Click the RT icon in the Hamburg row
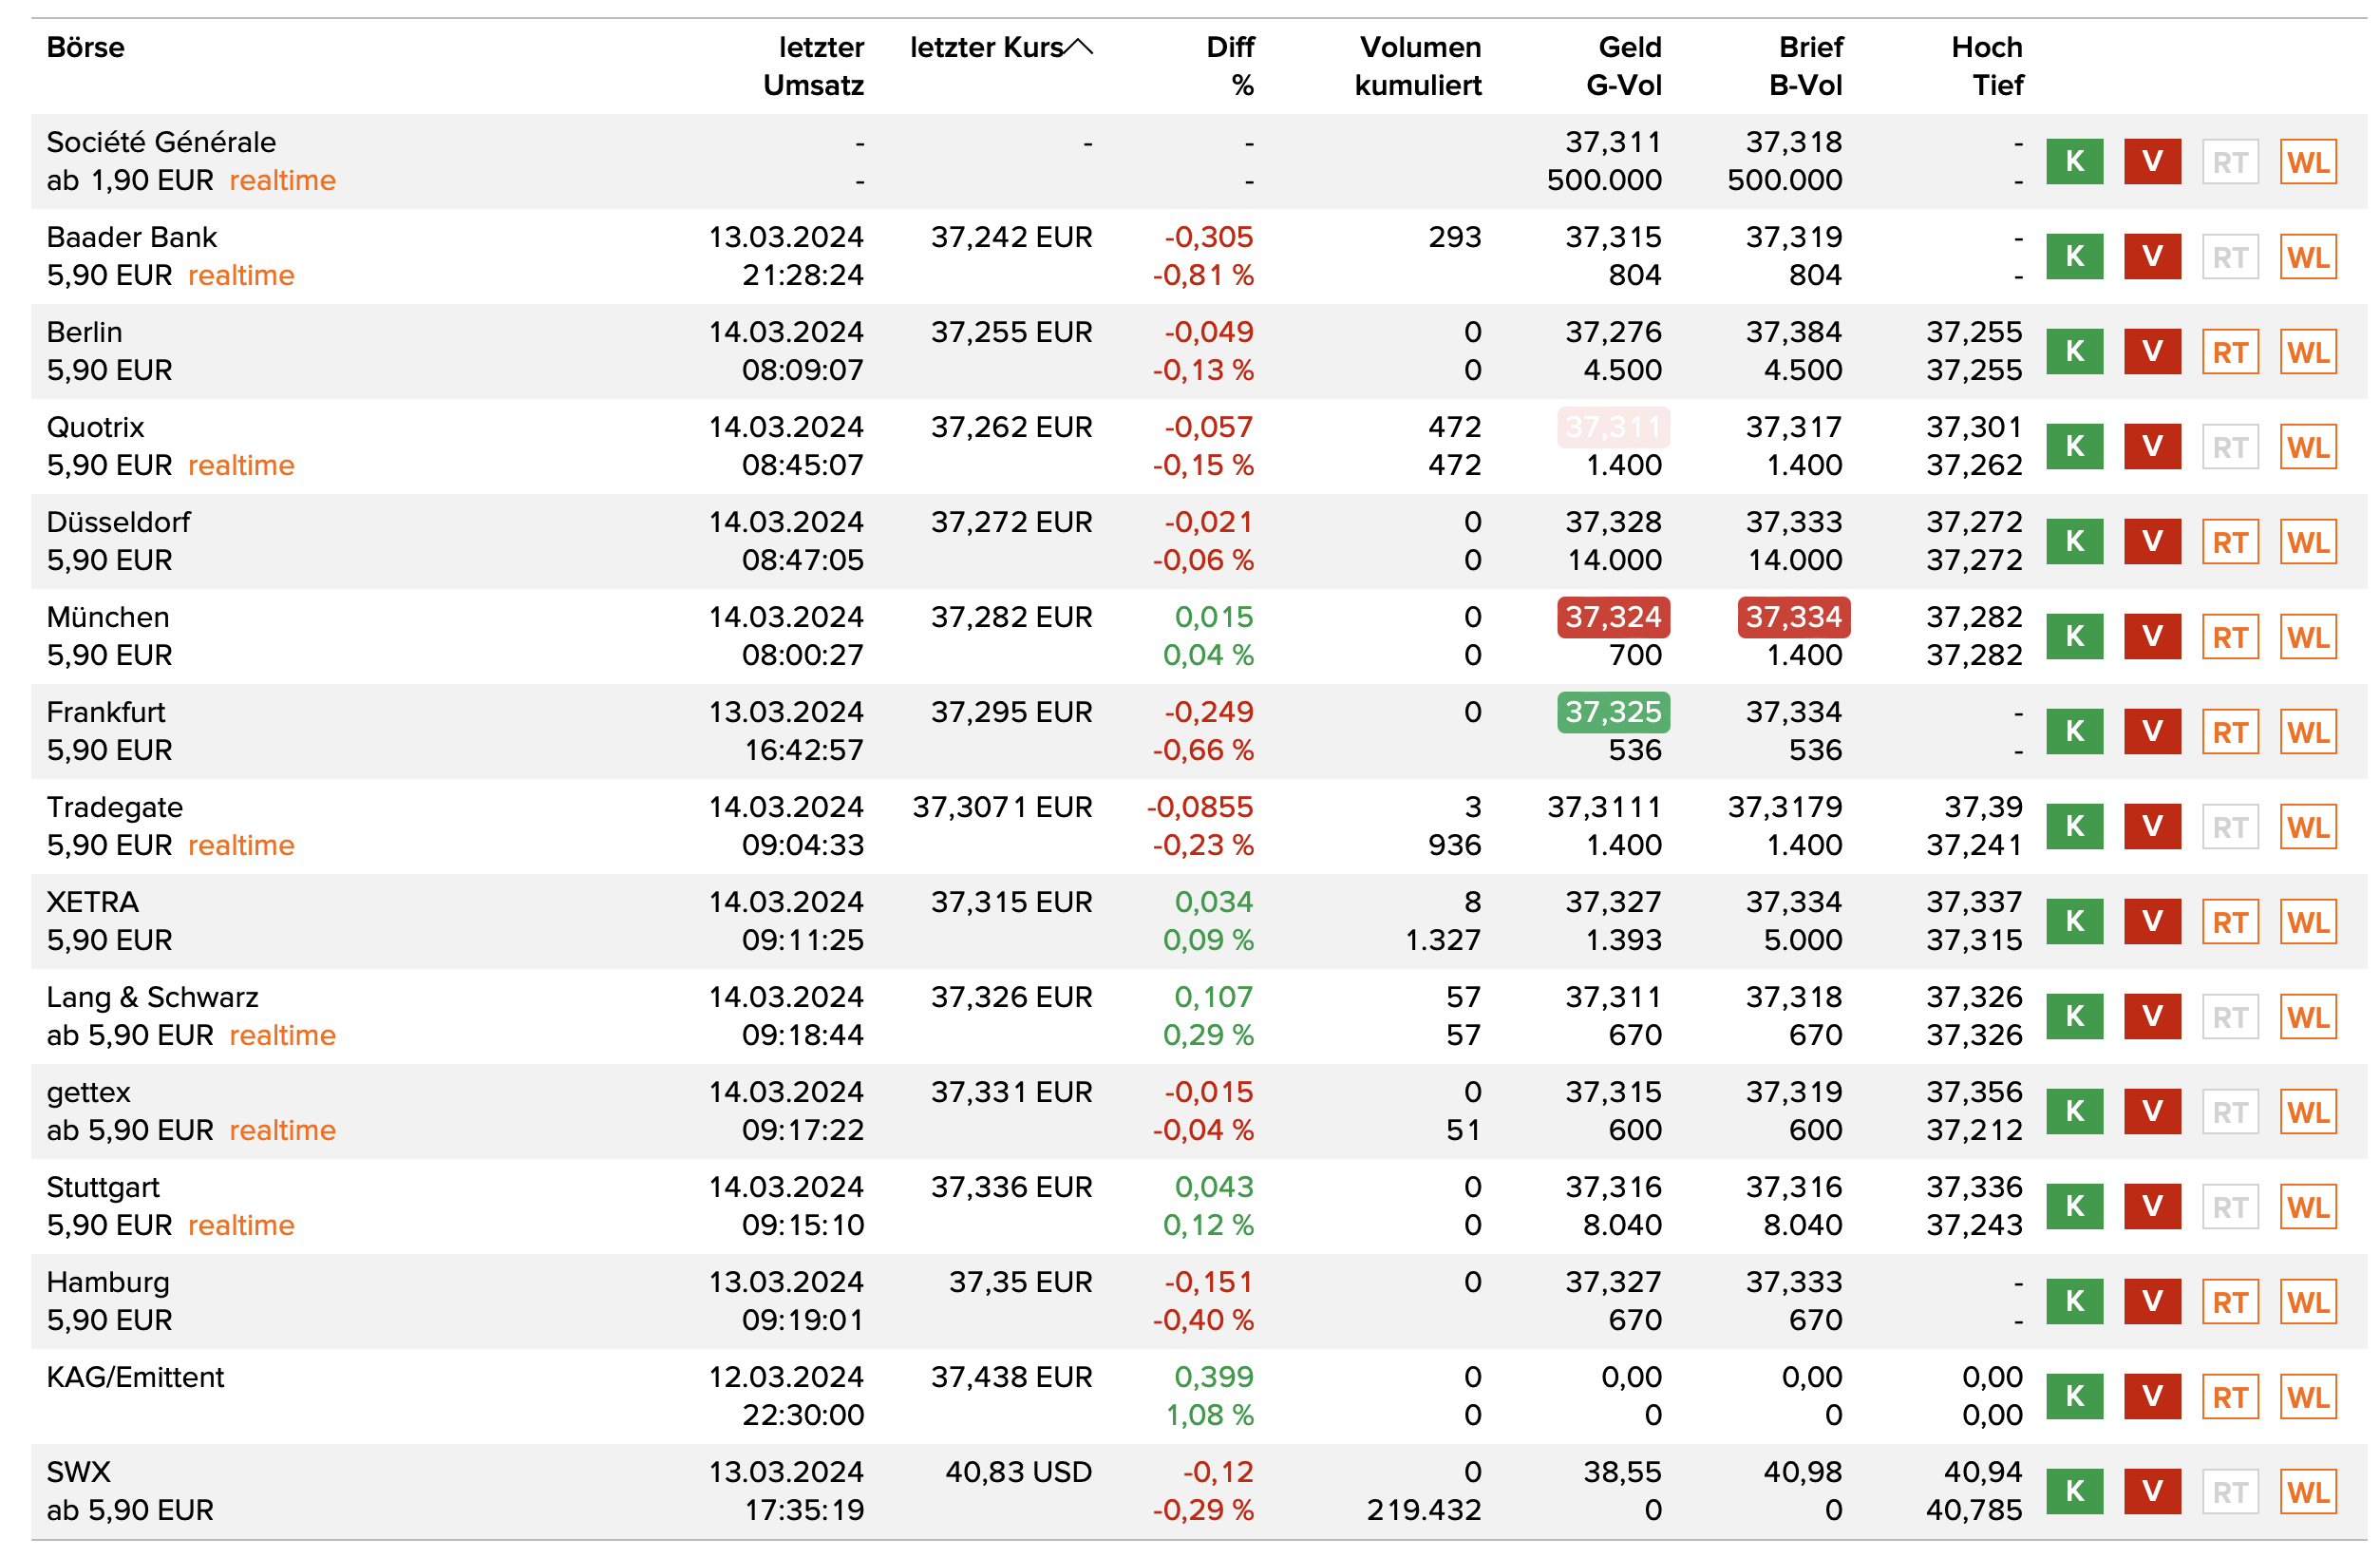Screen dimensions: 2380x1558 pyautogui.click(x=2230, y=1302)
